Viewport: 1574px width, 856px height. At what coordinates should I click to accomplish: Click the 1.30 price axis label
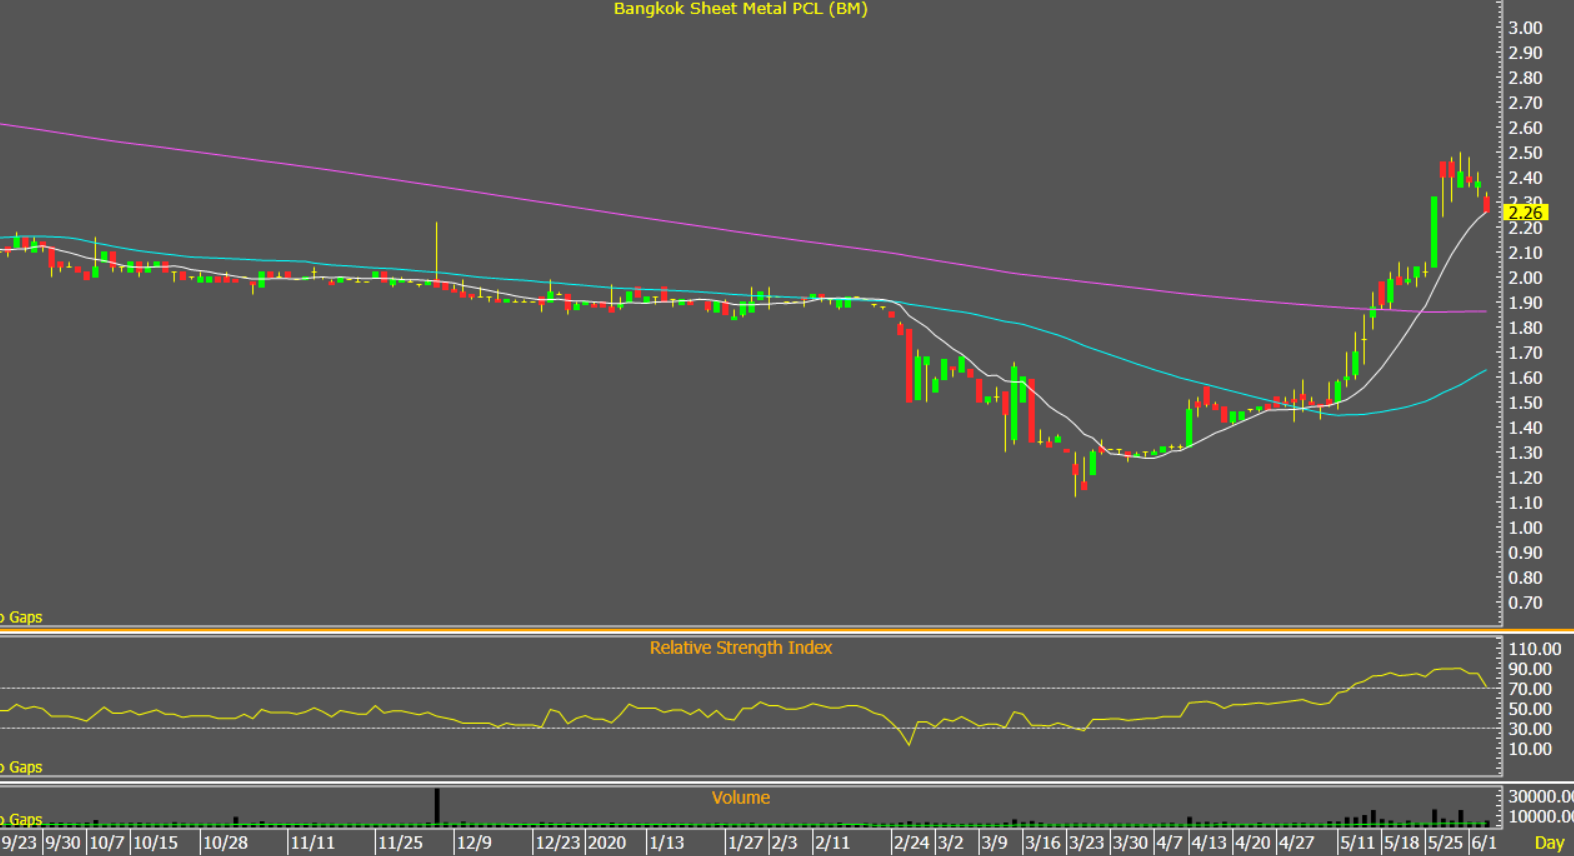tap(1526, 453)
